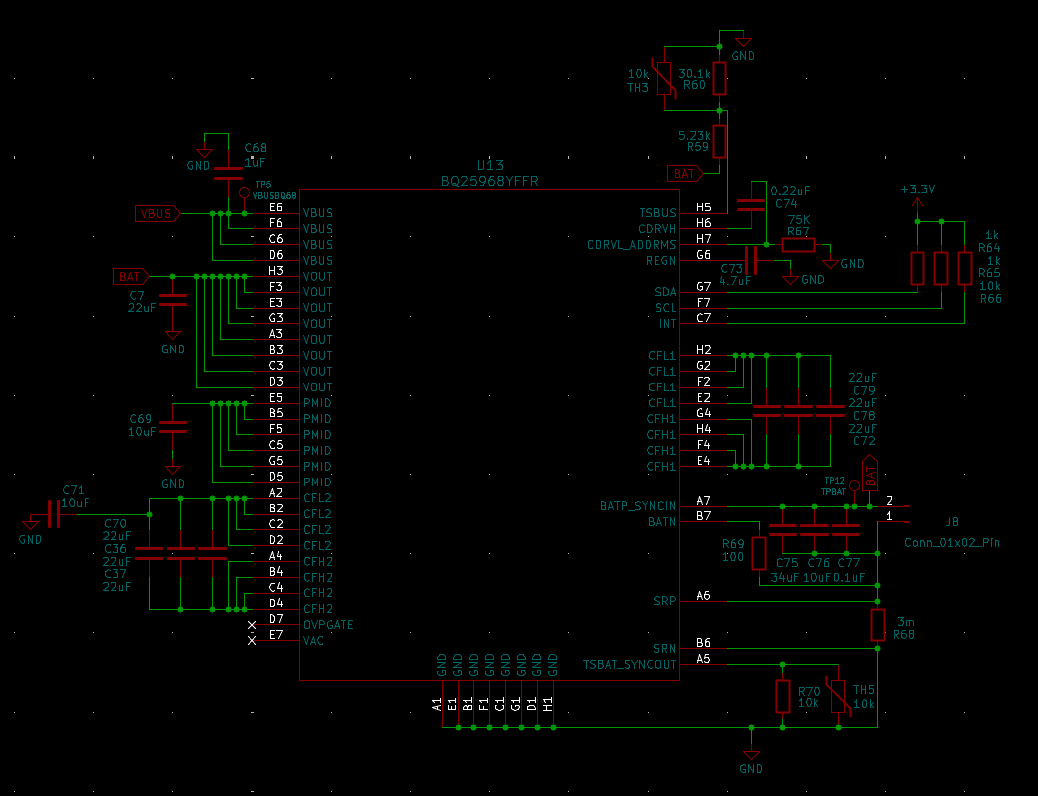Select the pull-up resistor on the SCL line

point(941,269)
